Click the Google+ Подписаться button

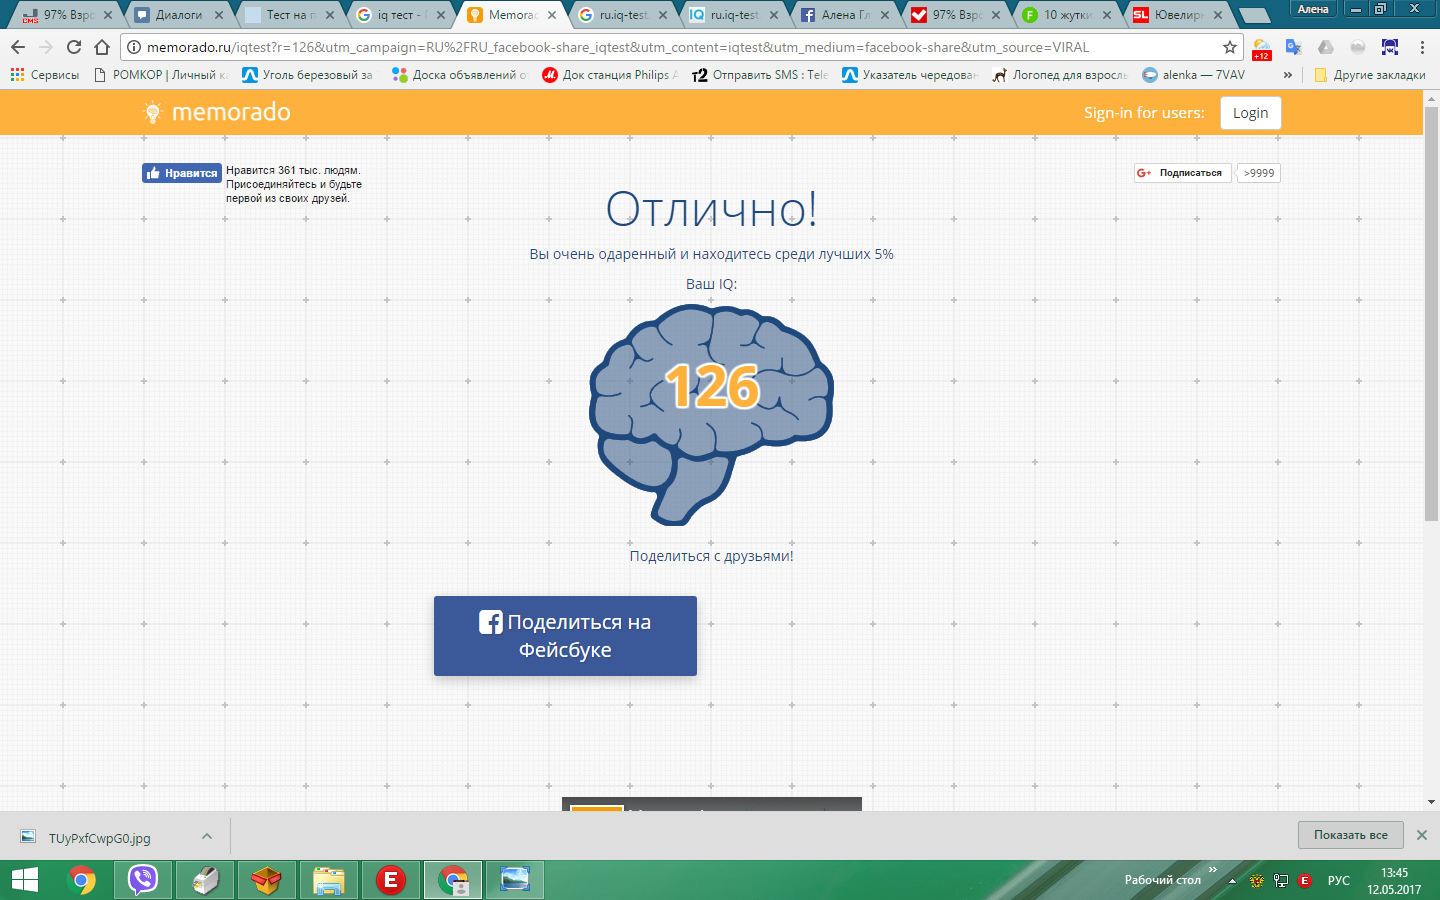coord(1181,173)
